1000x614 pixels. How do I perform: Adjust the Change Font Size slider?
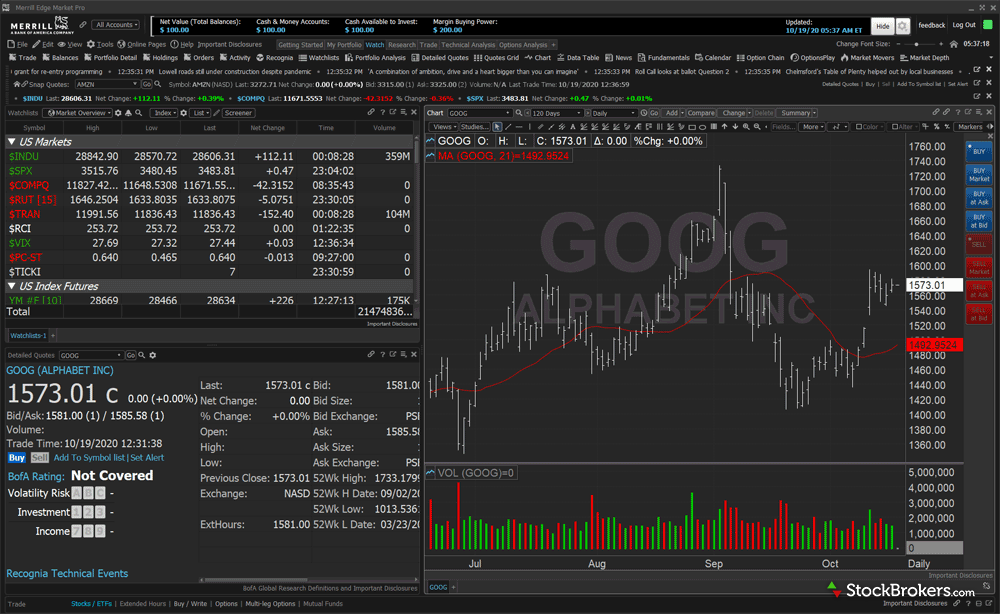(917, 45)
